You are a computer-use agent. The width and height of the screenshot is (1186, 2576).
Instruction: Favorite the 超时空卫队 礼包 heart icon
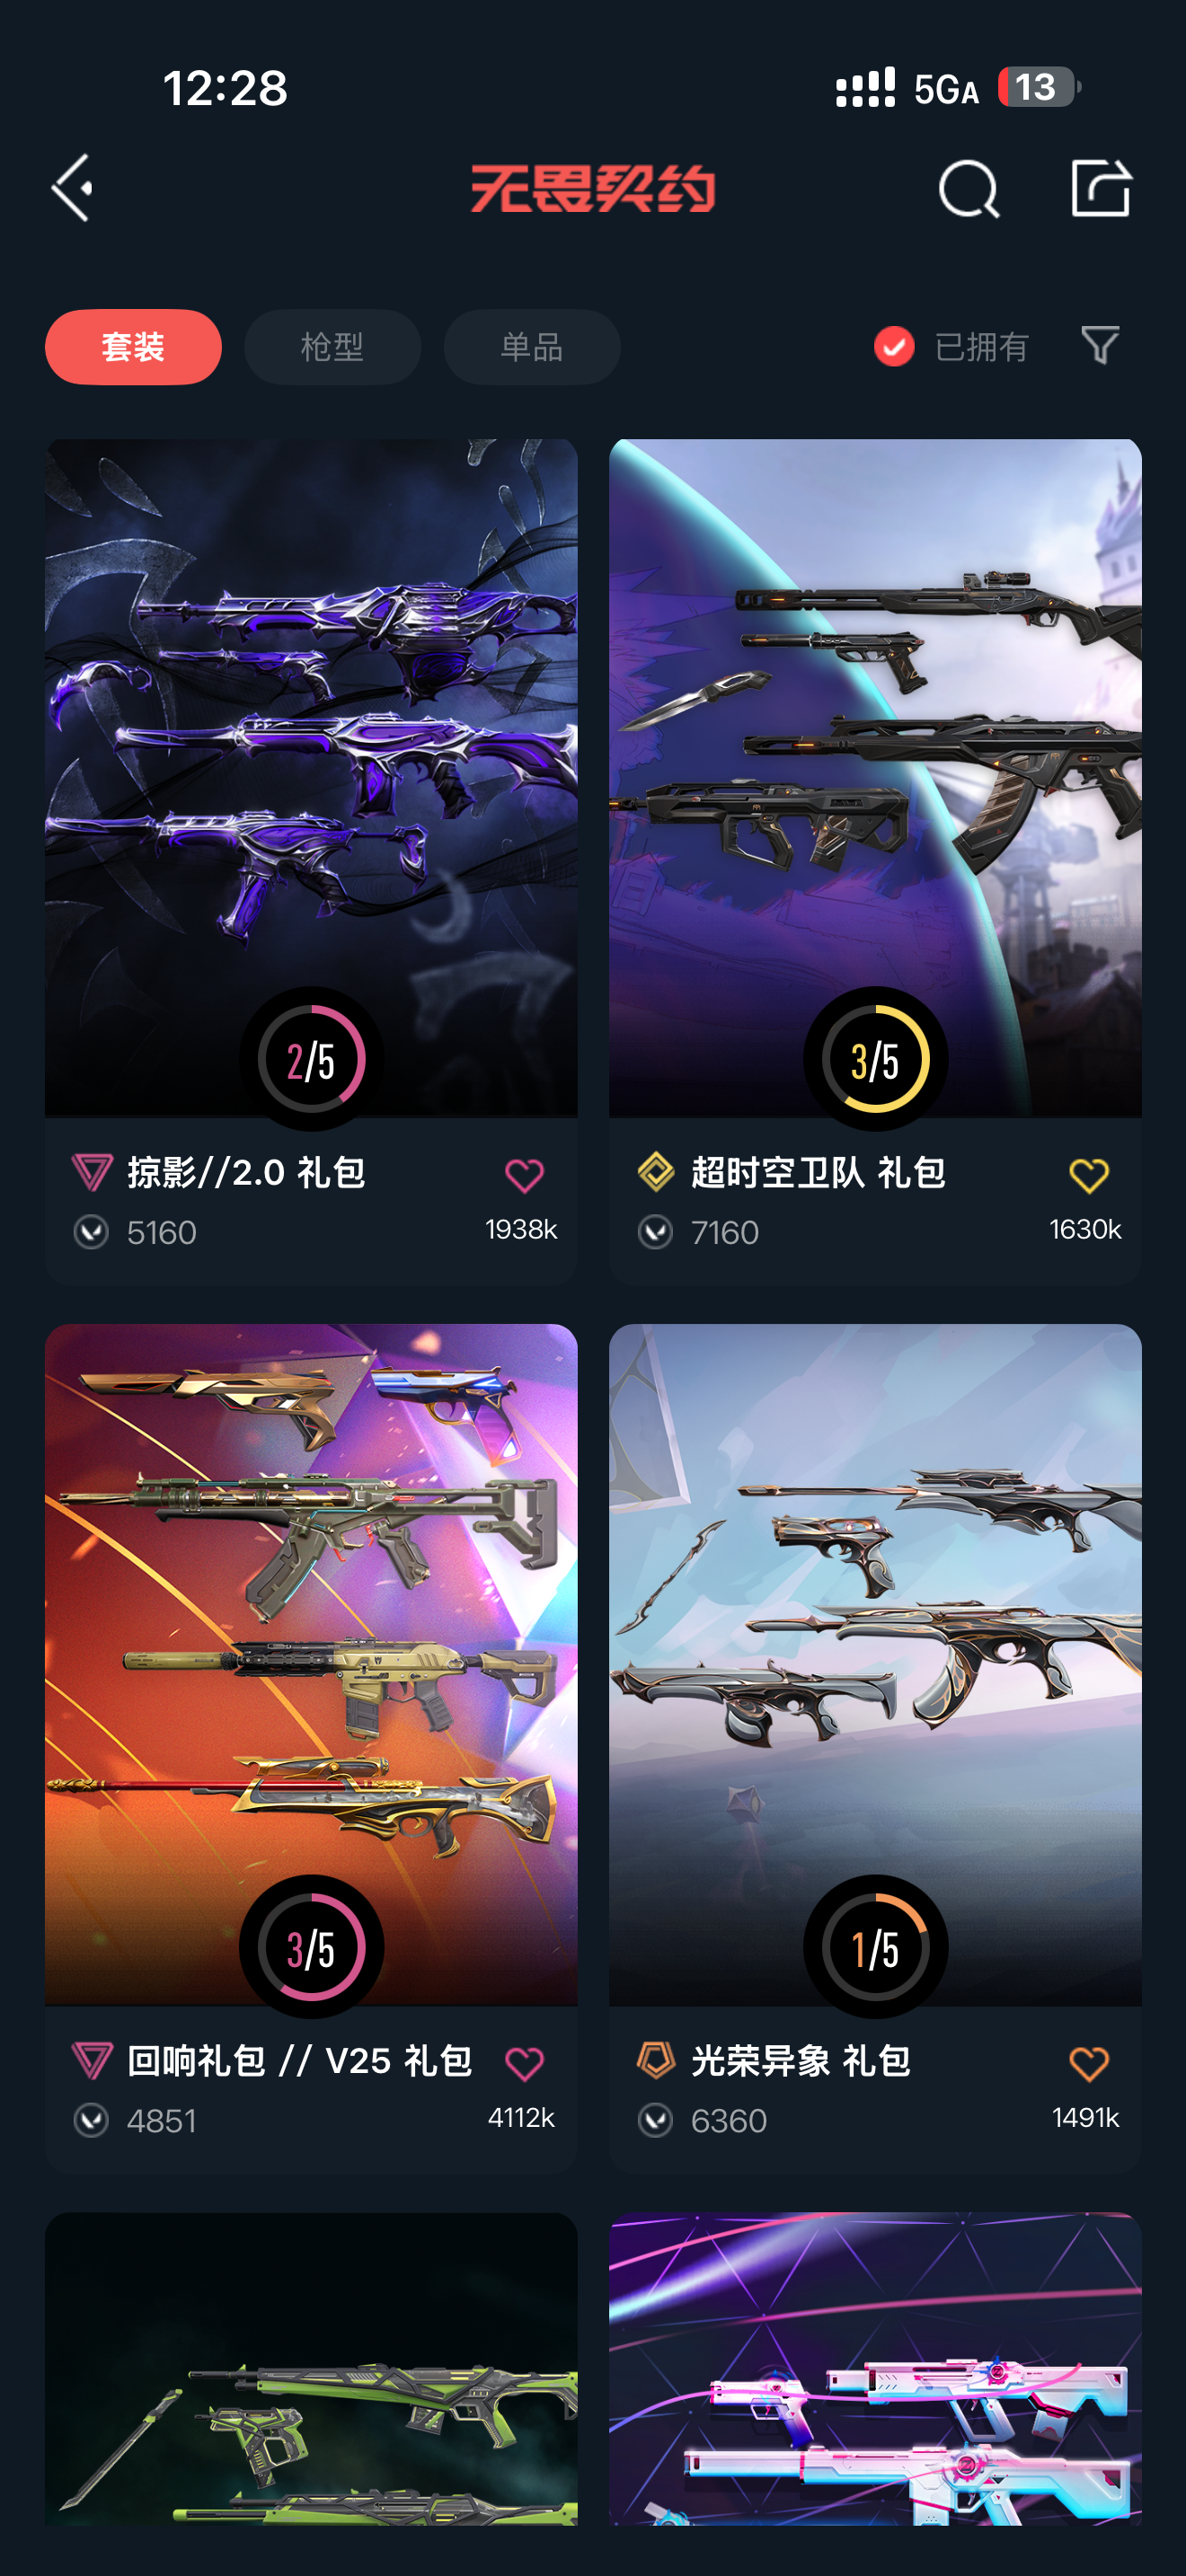click(x=1089, y=1175)
